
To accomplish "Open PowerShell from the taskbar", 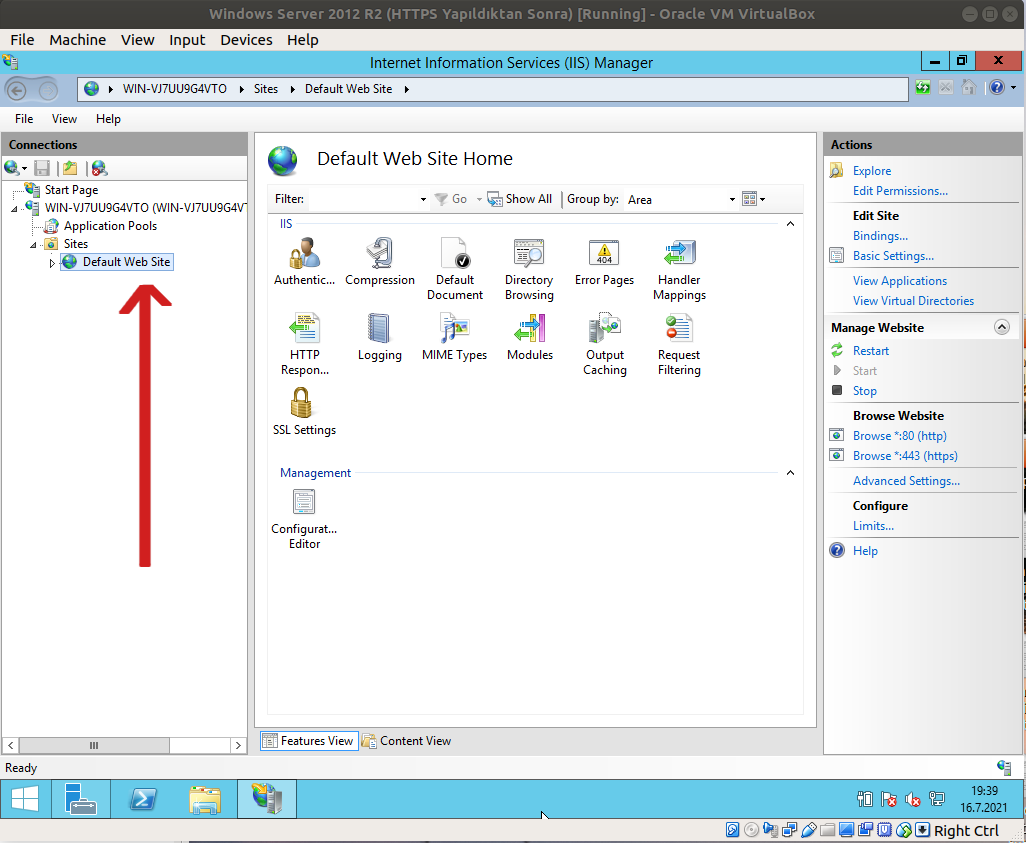I will pos(143,799).
